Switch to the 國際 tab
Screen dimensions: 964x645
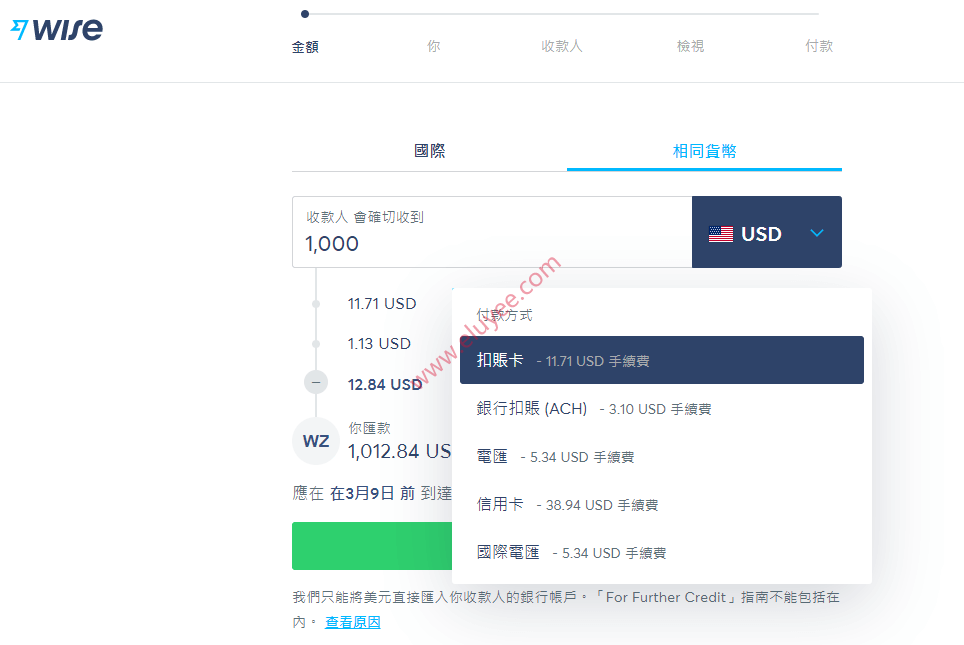click(430, 151)
